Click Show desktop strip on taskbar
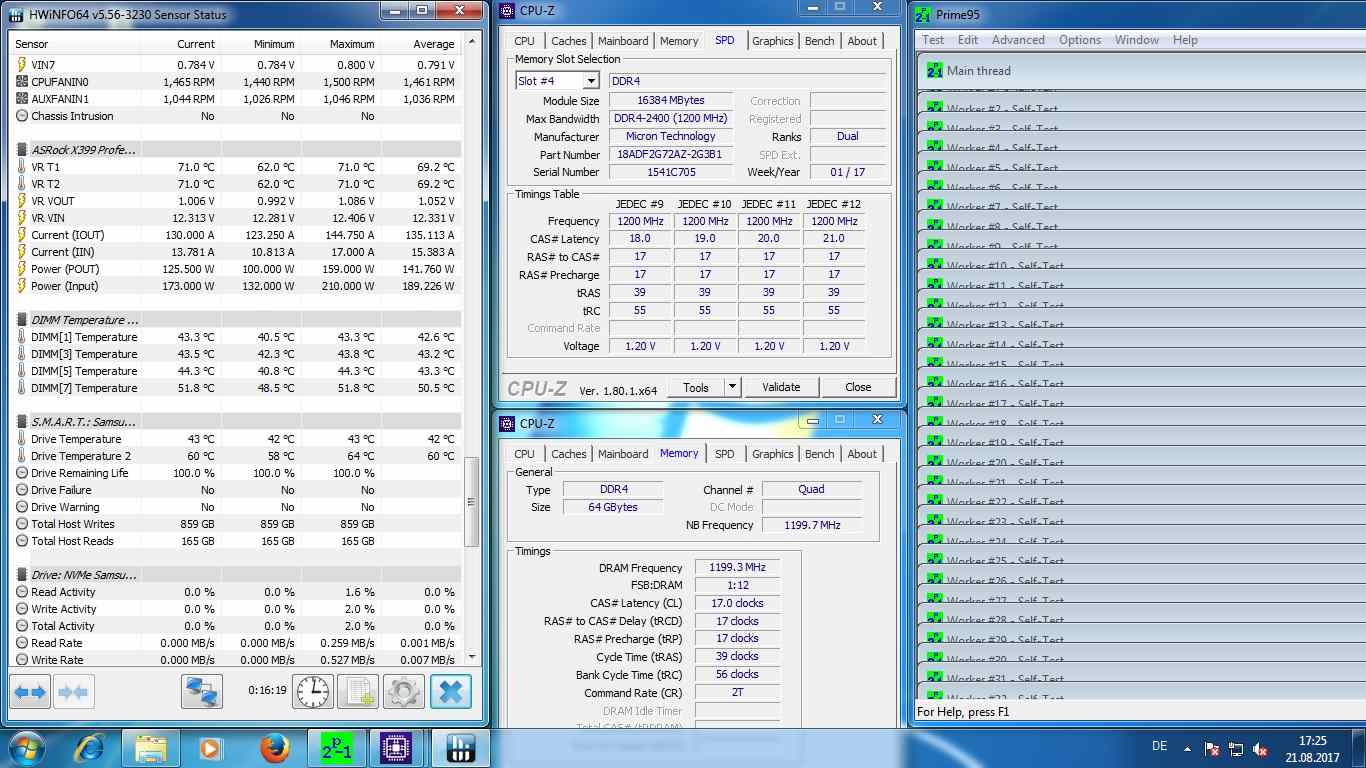 pyautogui.click(x=1359, y=748)
